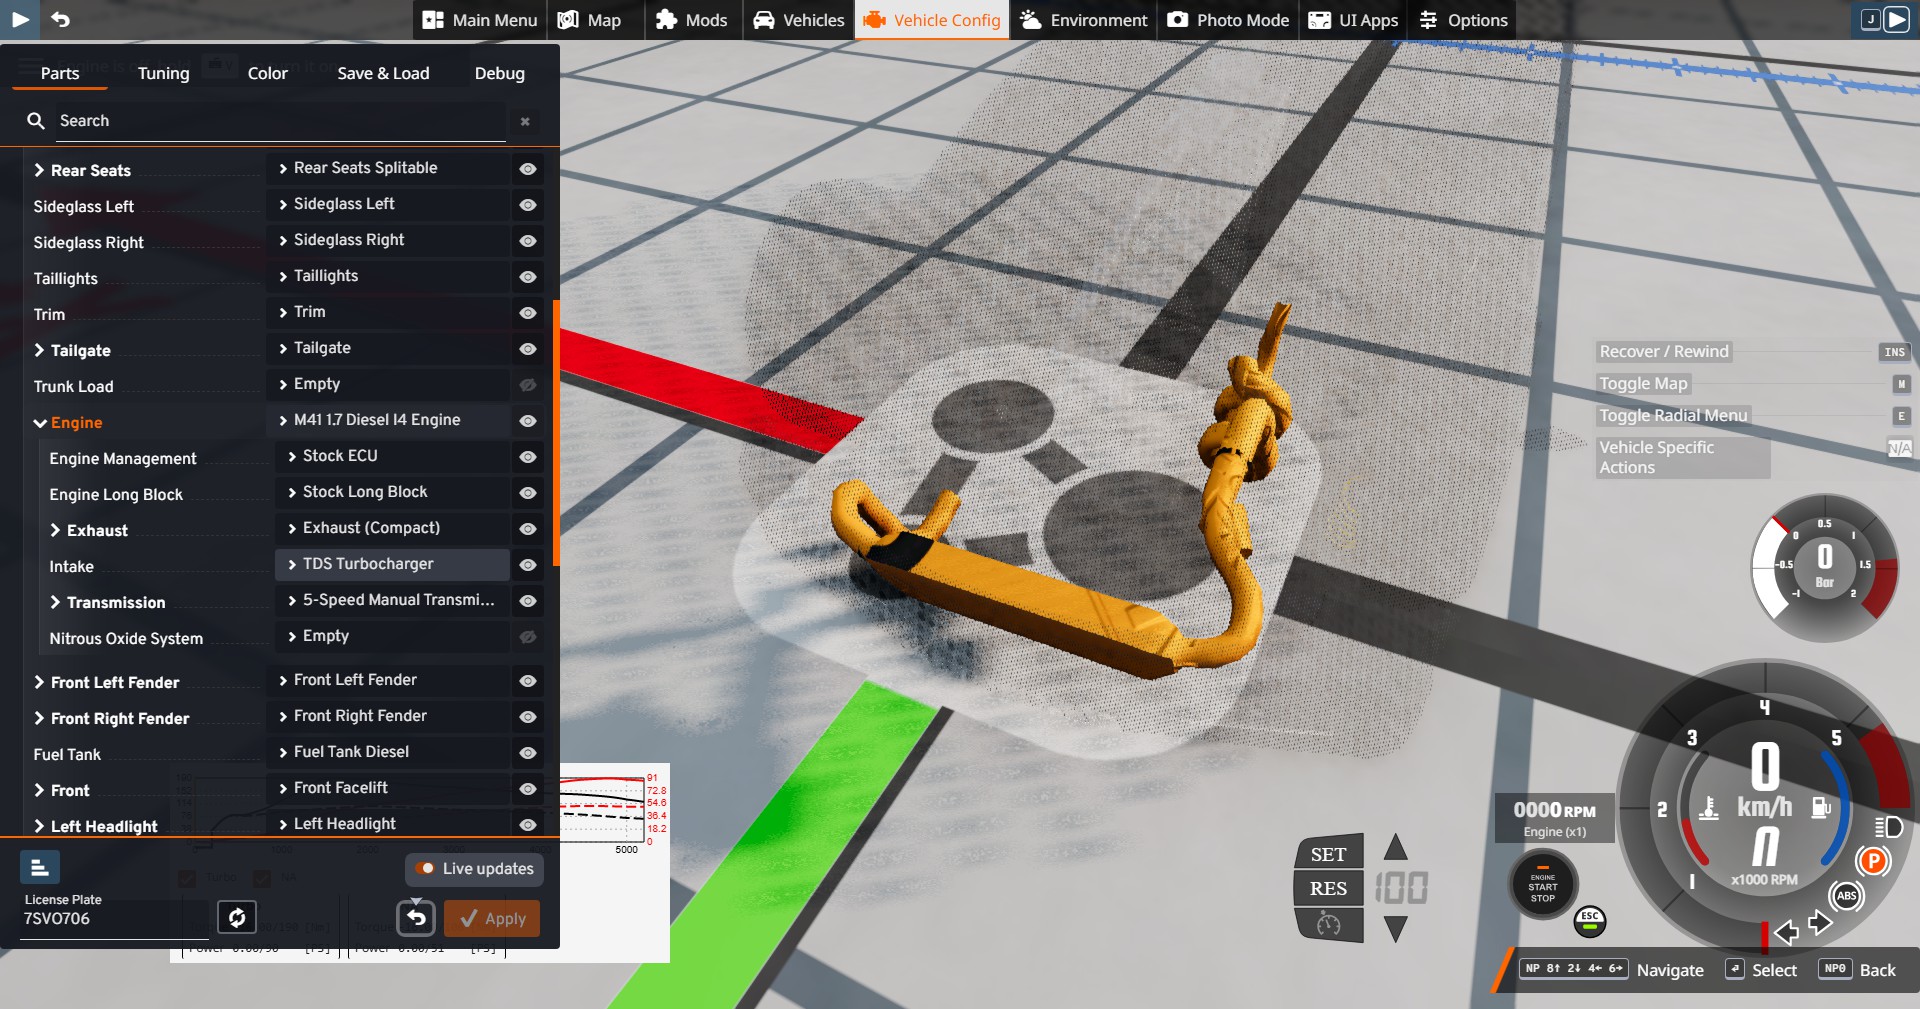Viewport: 1920px width, 1009px height.
Task: Toggle visibility of Trim part
Action: click(528, 313)
